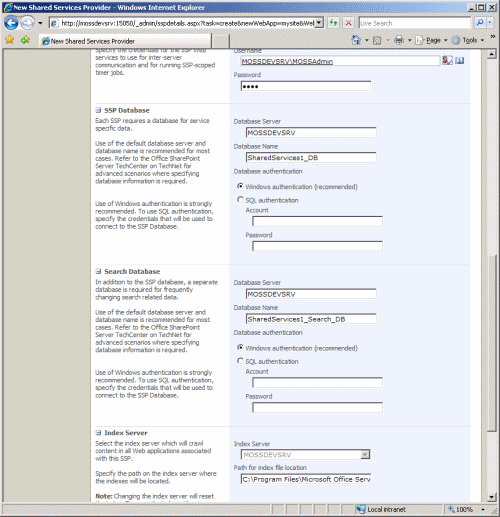Screen dimensions: 500x517
Task: Select Windows authentication for SSP Database
Action: coord(240,186)
